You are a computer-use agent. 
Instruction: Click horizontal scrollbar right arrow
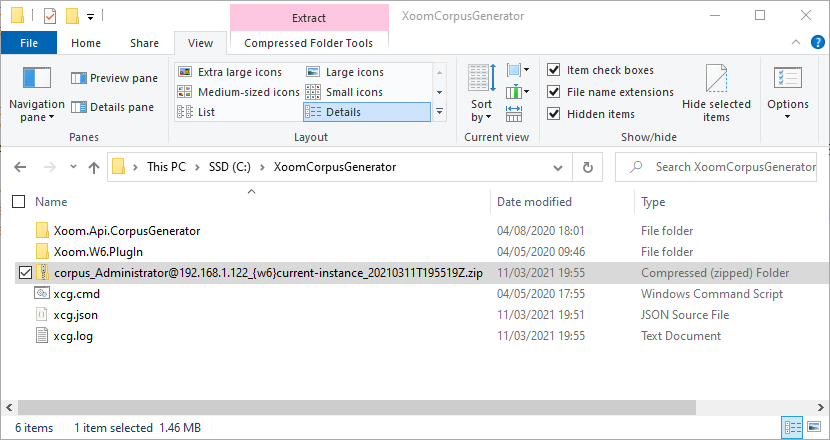(821, 407)
